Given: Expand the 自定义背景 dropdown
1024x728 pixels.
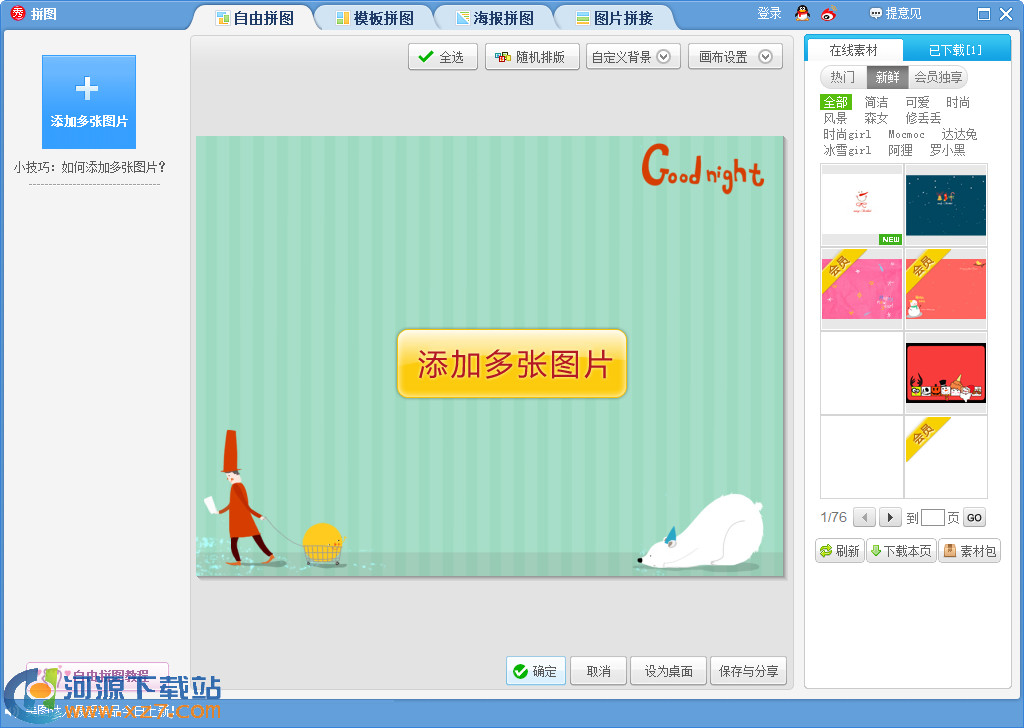Looking at the screenshot, I should [x=633, y=57].
